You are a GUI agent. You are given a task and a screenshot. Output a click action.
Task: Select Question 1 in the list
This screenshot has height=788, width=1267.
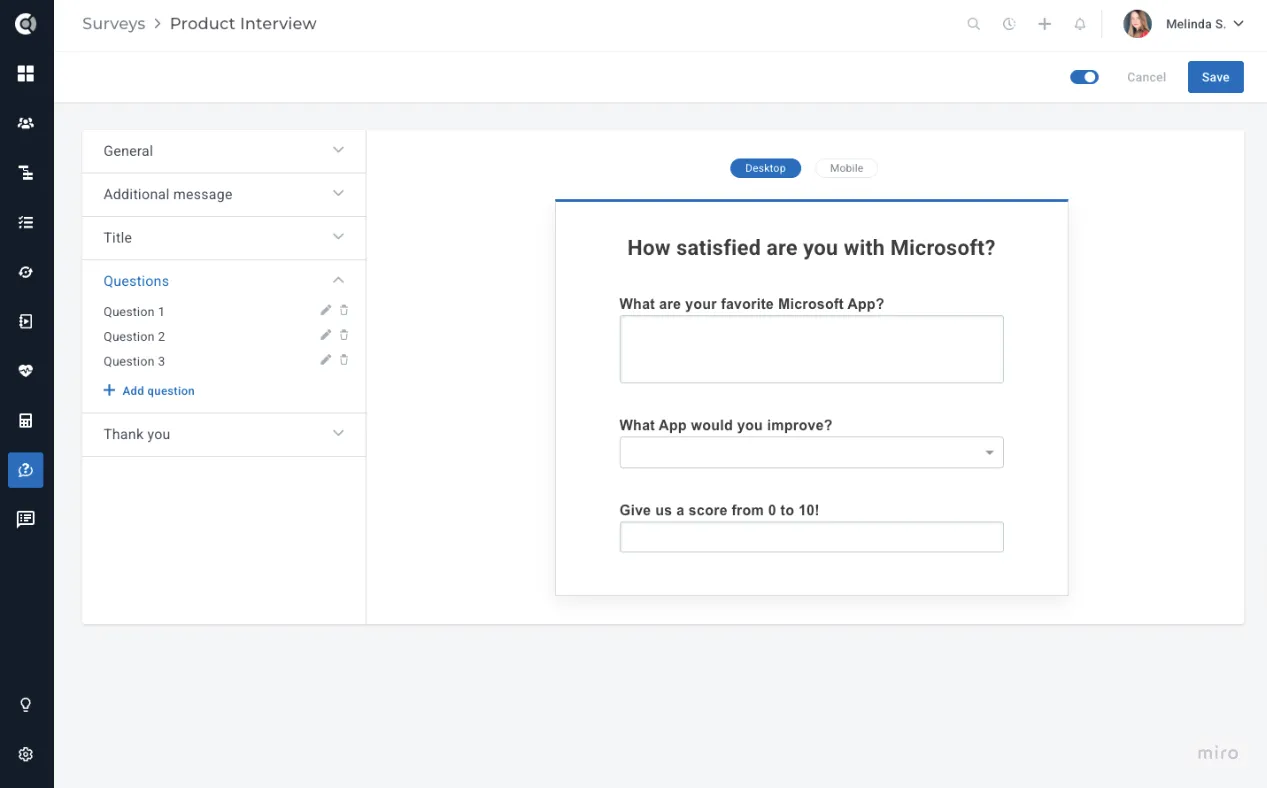(x=134, y=312)
